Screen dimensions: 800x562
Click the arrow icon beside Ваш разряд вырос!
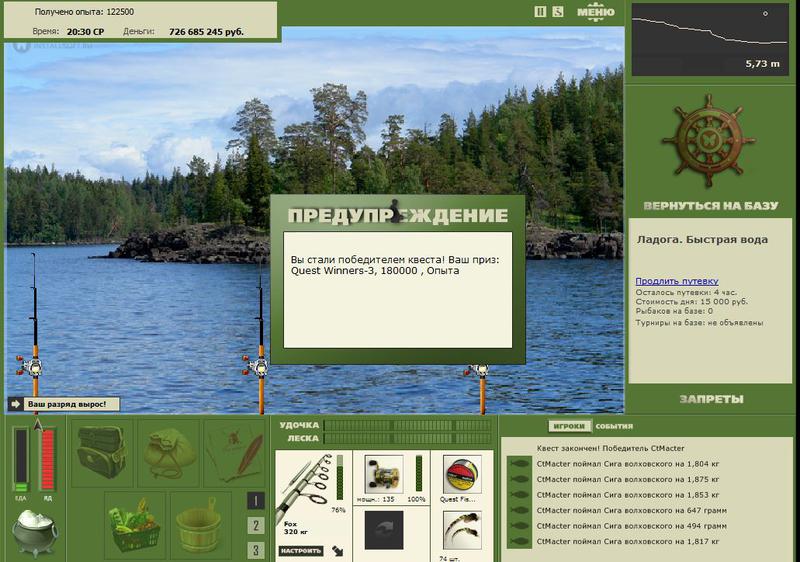(x=15, y=404)
